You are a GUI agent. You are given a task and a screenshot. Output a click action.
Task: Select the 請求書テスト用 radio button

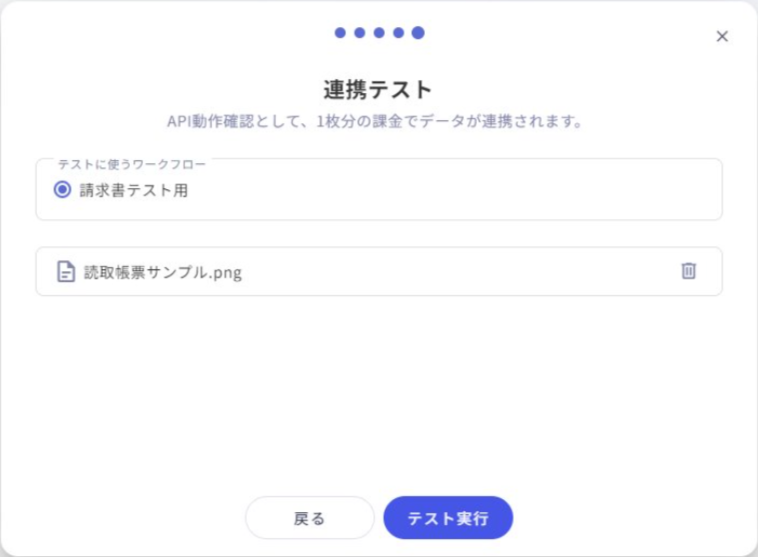click(62, 190)
